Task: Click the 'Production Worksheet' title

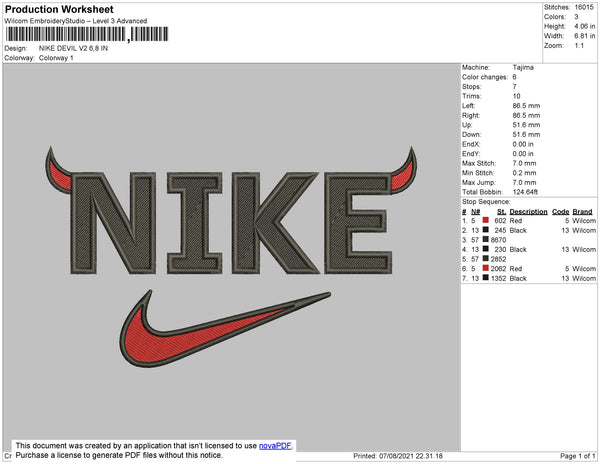Action: click(59, 9)
